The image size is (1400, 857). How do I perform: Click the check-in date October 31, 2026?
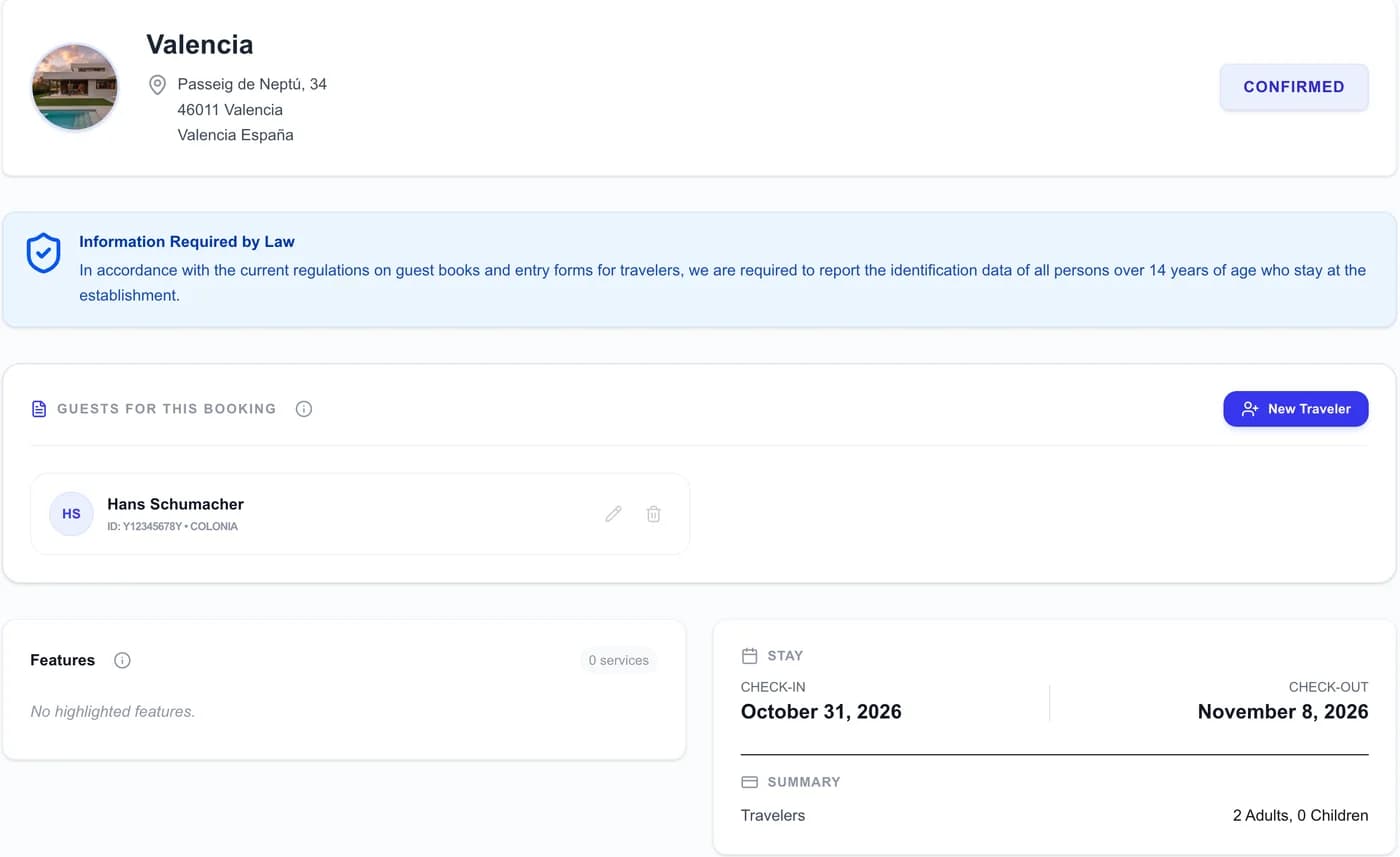[821, 712]
